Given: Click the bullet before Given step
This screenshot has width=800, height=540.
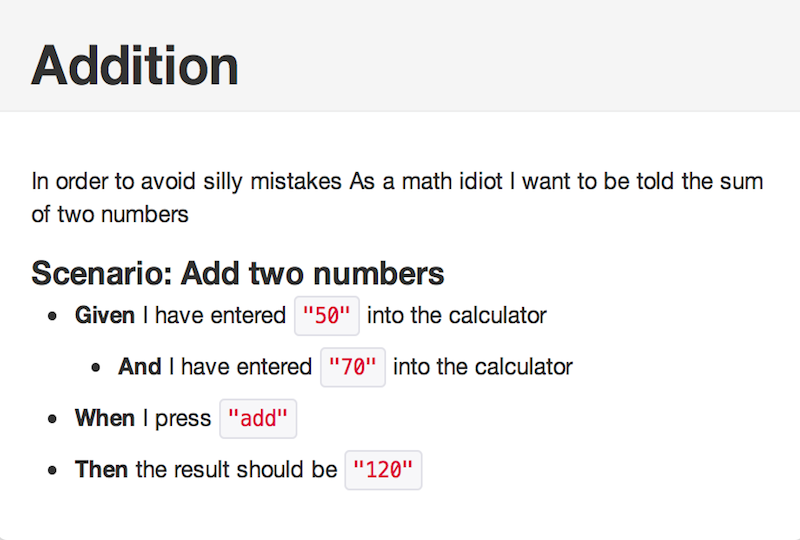Looking at the screenshot, I should [52, 316].
